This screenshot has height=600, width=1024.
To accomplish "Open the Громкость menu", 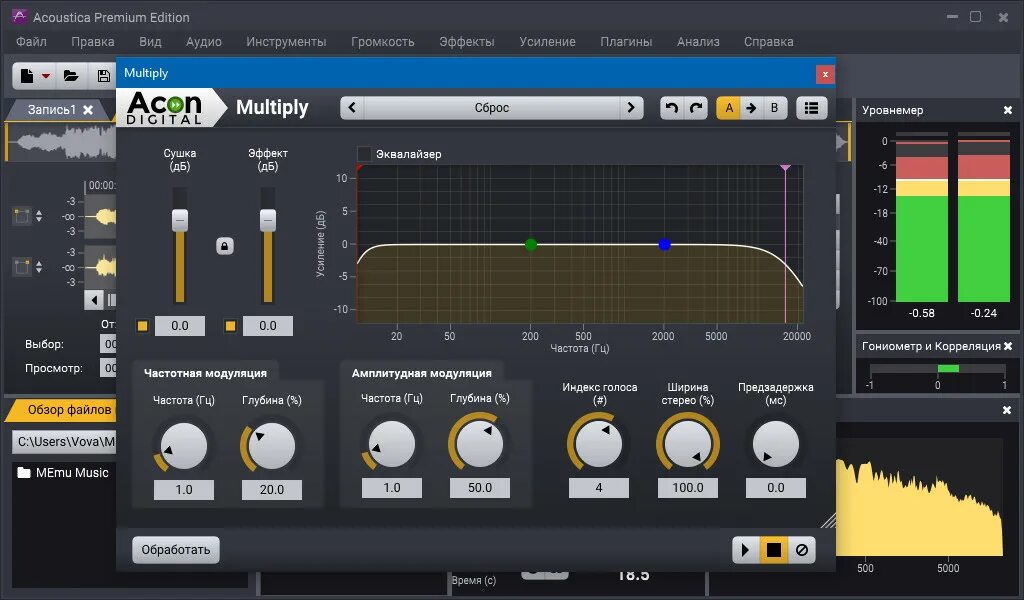I will pyautogui.click(x=383, y=42).
